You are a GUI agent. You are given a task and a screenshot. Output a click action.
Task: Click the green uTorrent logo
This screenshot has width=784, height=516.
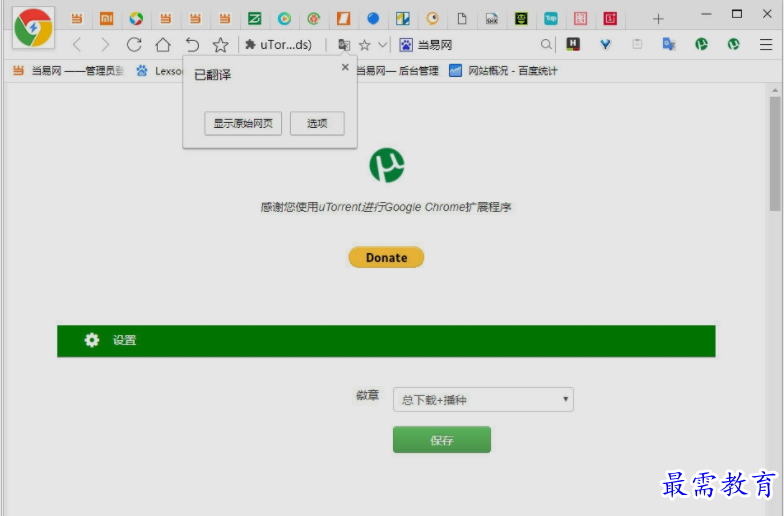386,165
